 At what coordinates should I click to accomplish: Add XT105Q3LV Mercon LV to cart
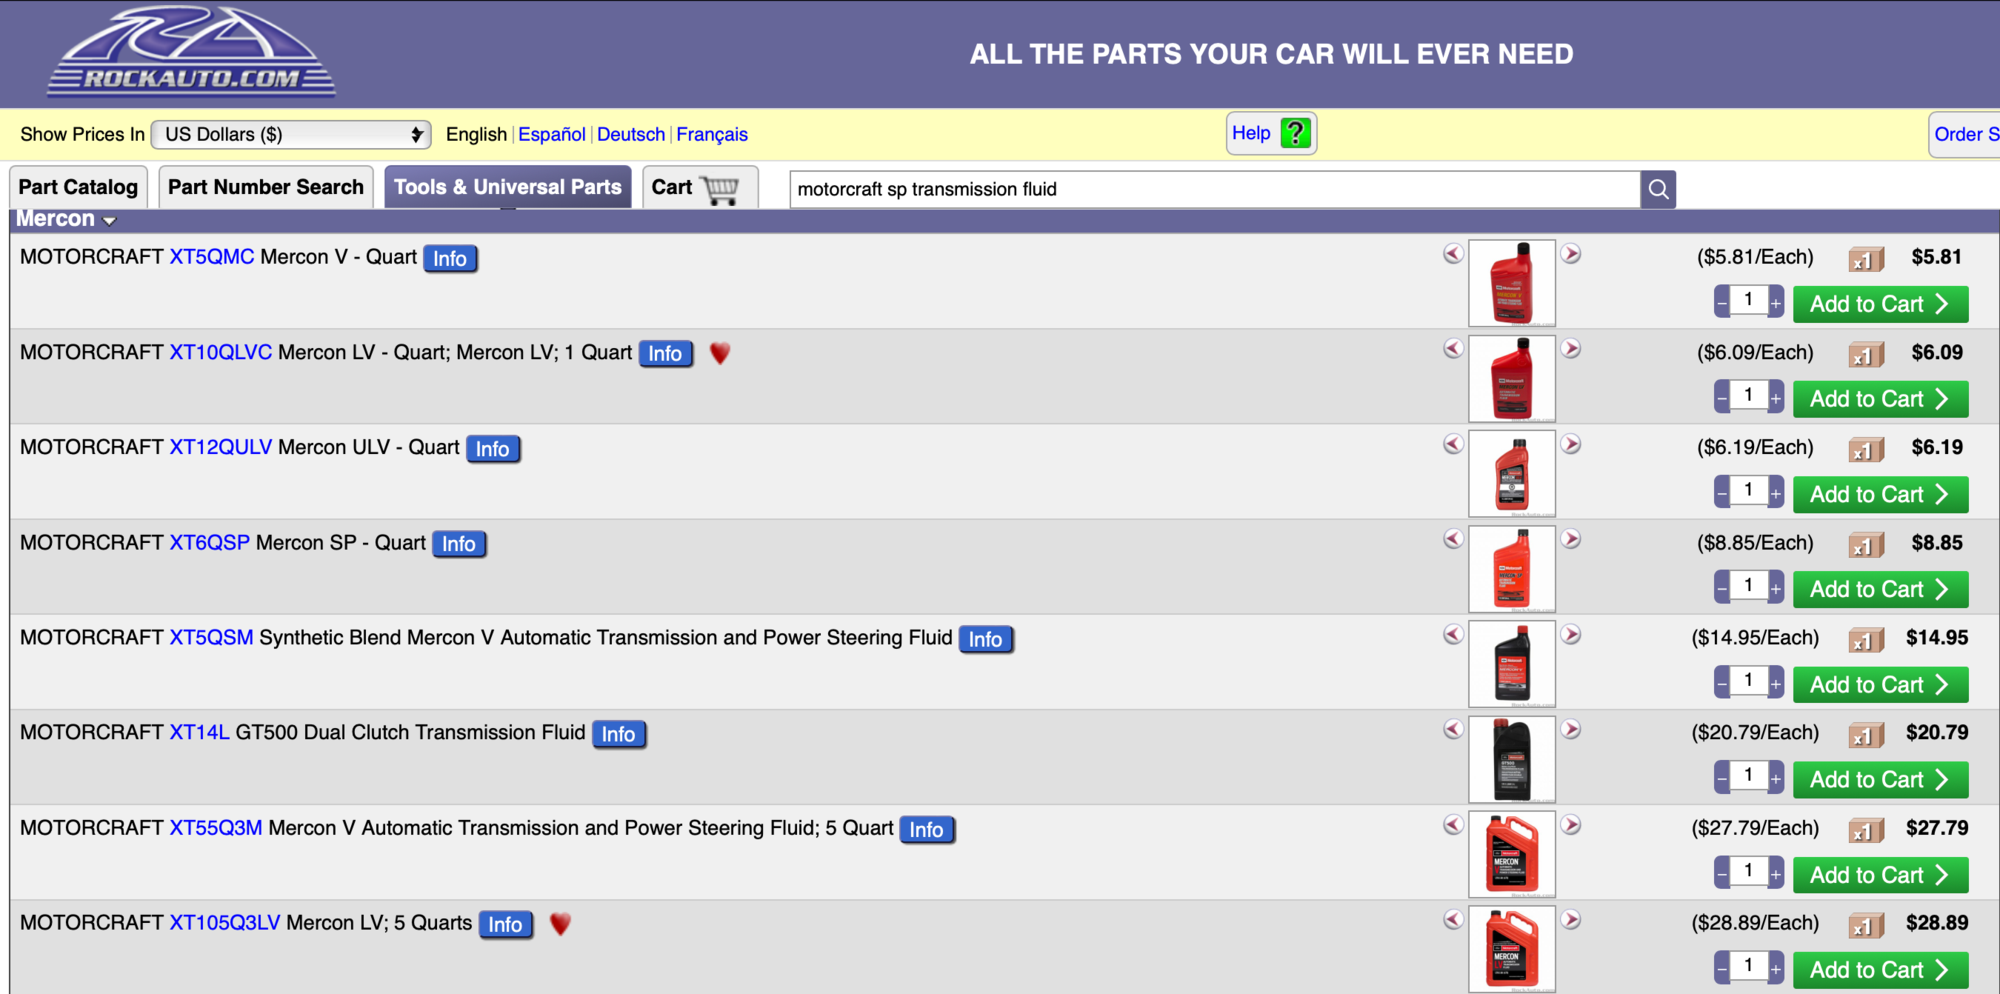coord(1880,970)
